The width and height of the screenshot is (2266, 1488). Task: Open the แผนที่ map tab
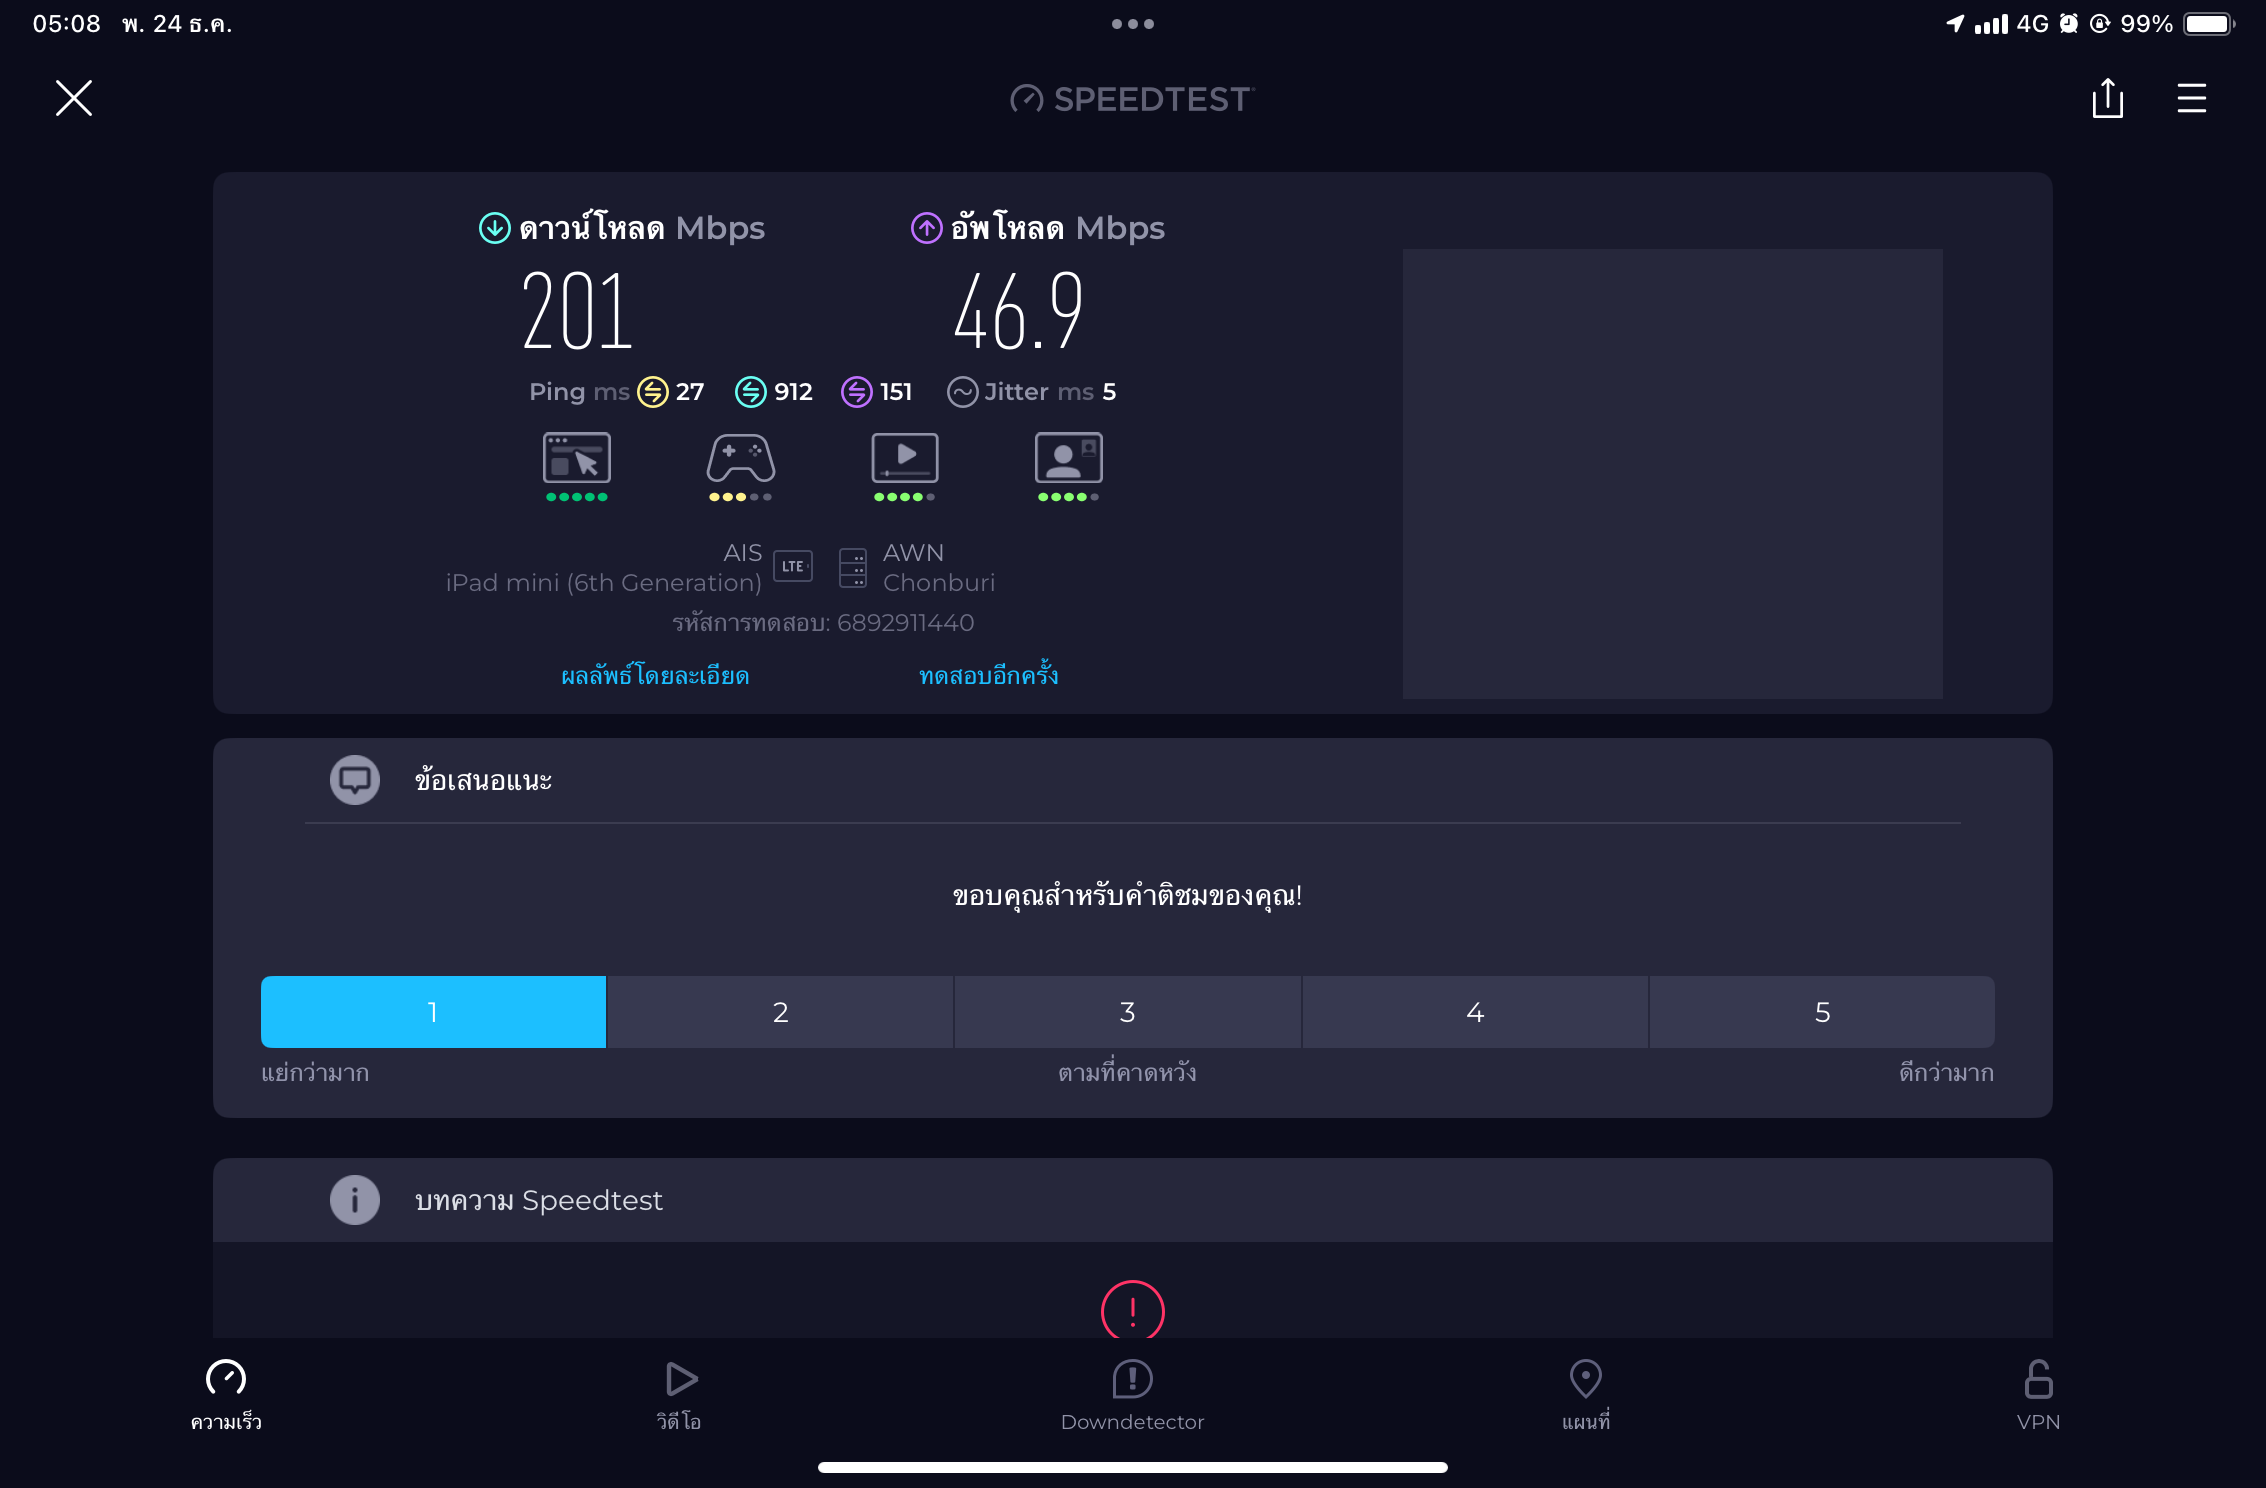click(x=1585, y=1394)
